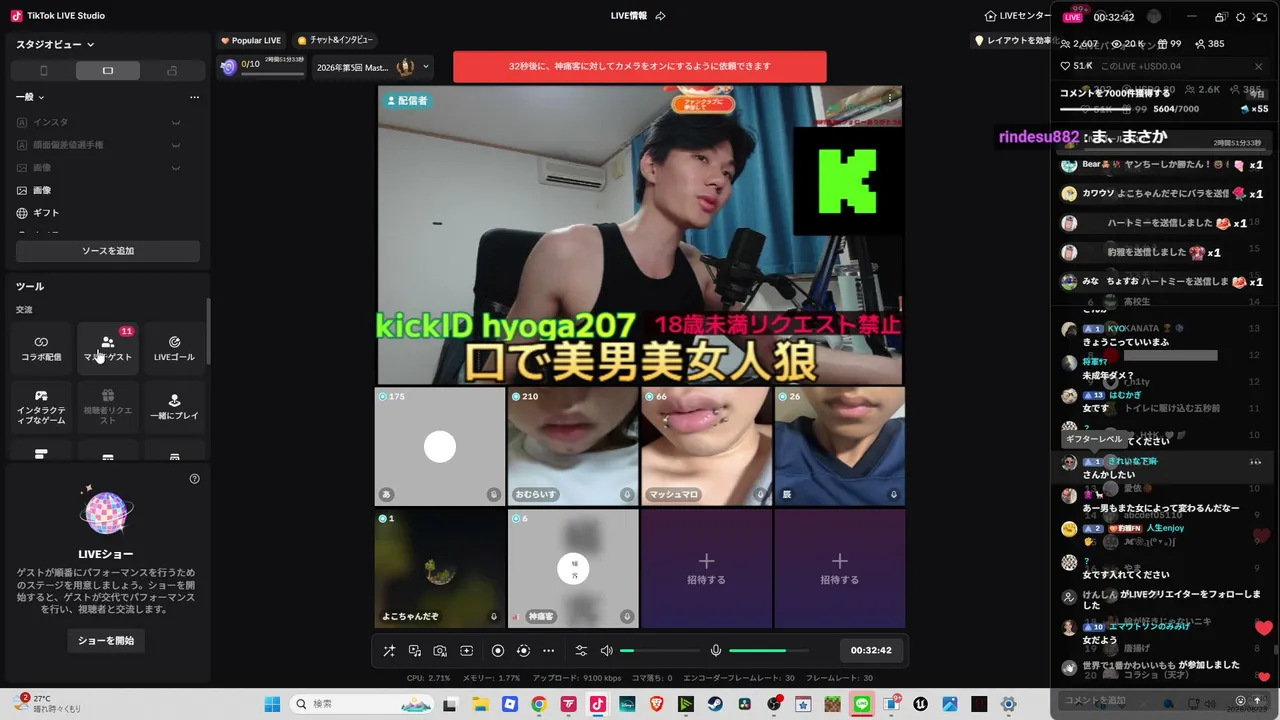Click the media and music icon

tap(414, 651)
